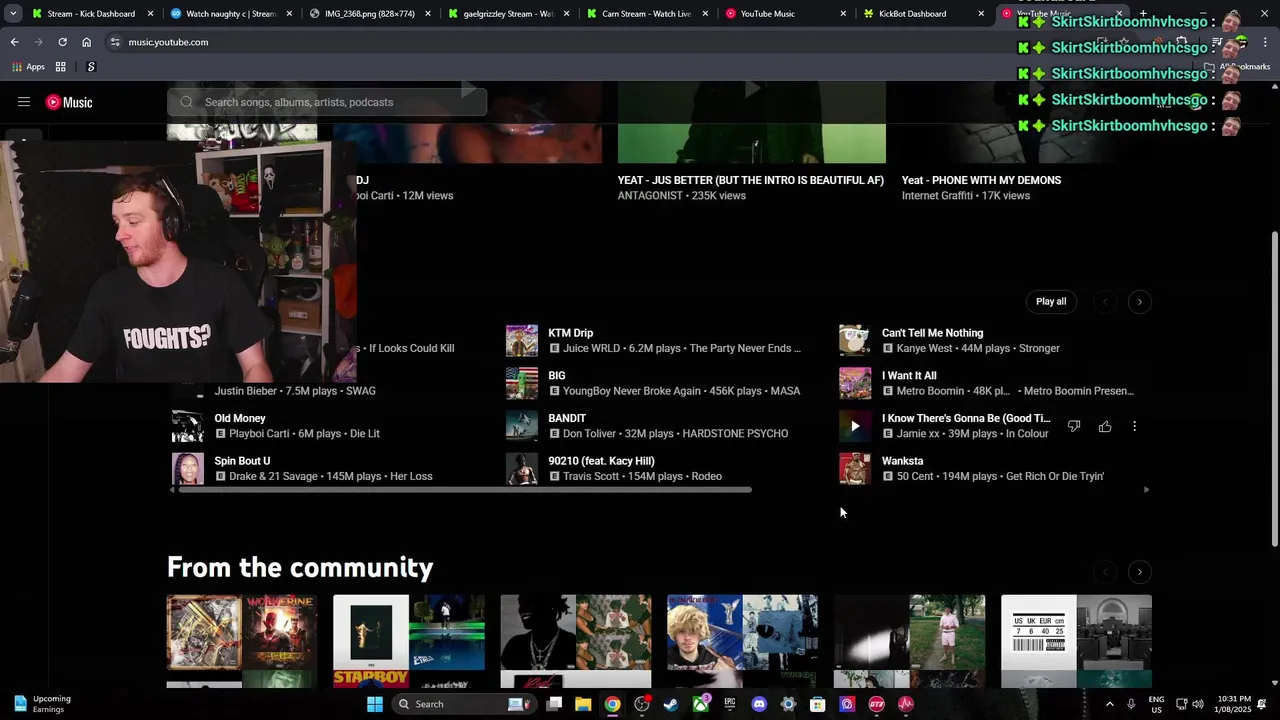1280x720 pixels.
Task: Open more options for Jamie xx song
Action: click(1134, 426)
